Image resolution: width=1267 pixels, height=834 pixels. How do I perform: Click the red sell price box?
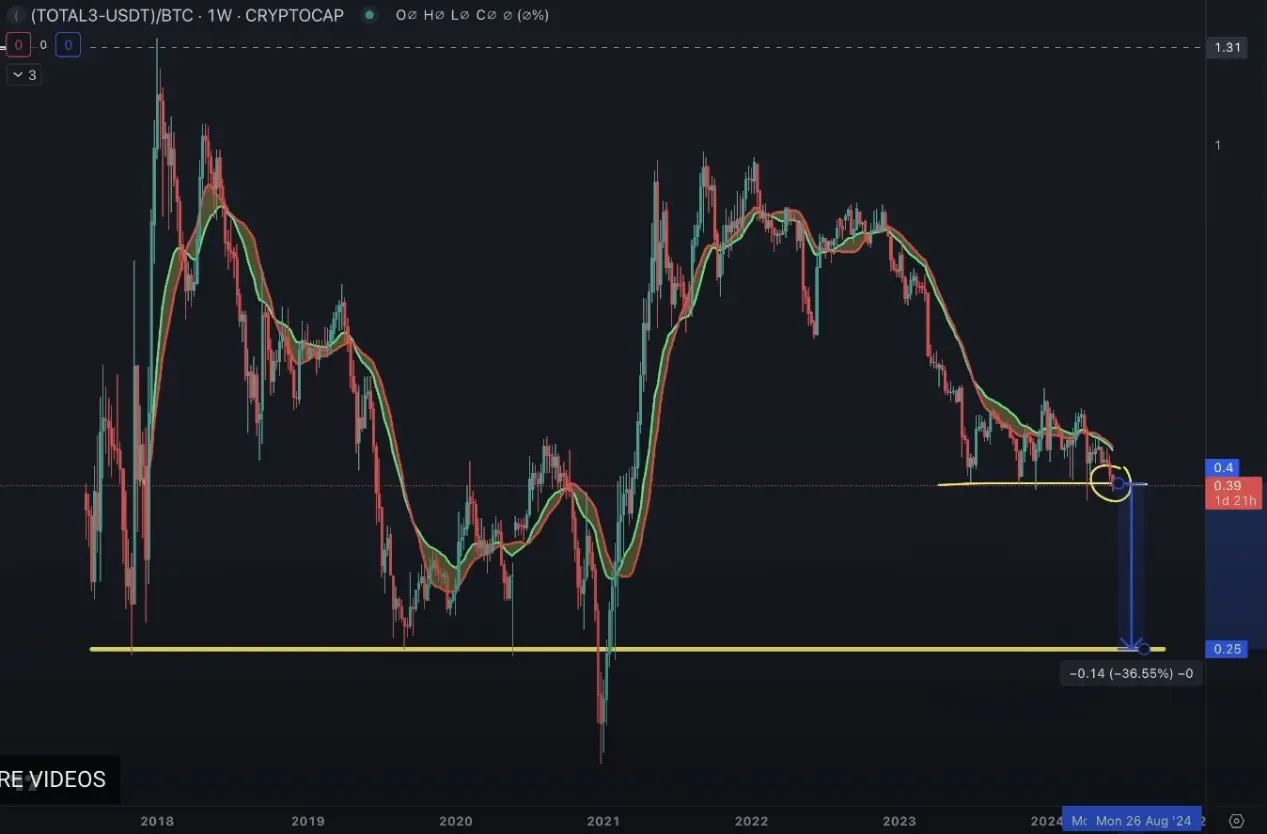tap(18, 45)
